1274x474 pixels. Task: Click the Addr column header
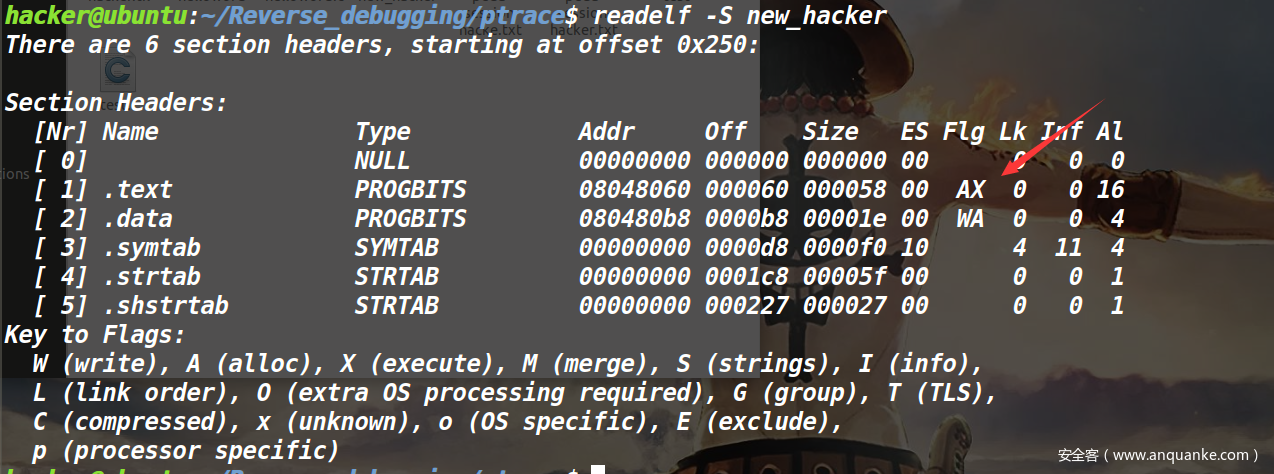pyautogui.click(x=606, y=132)
